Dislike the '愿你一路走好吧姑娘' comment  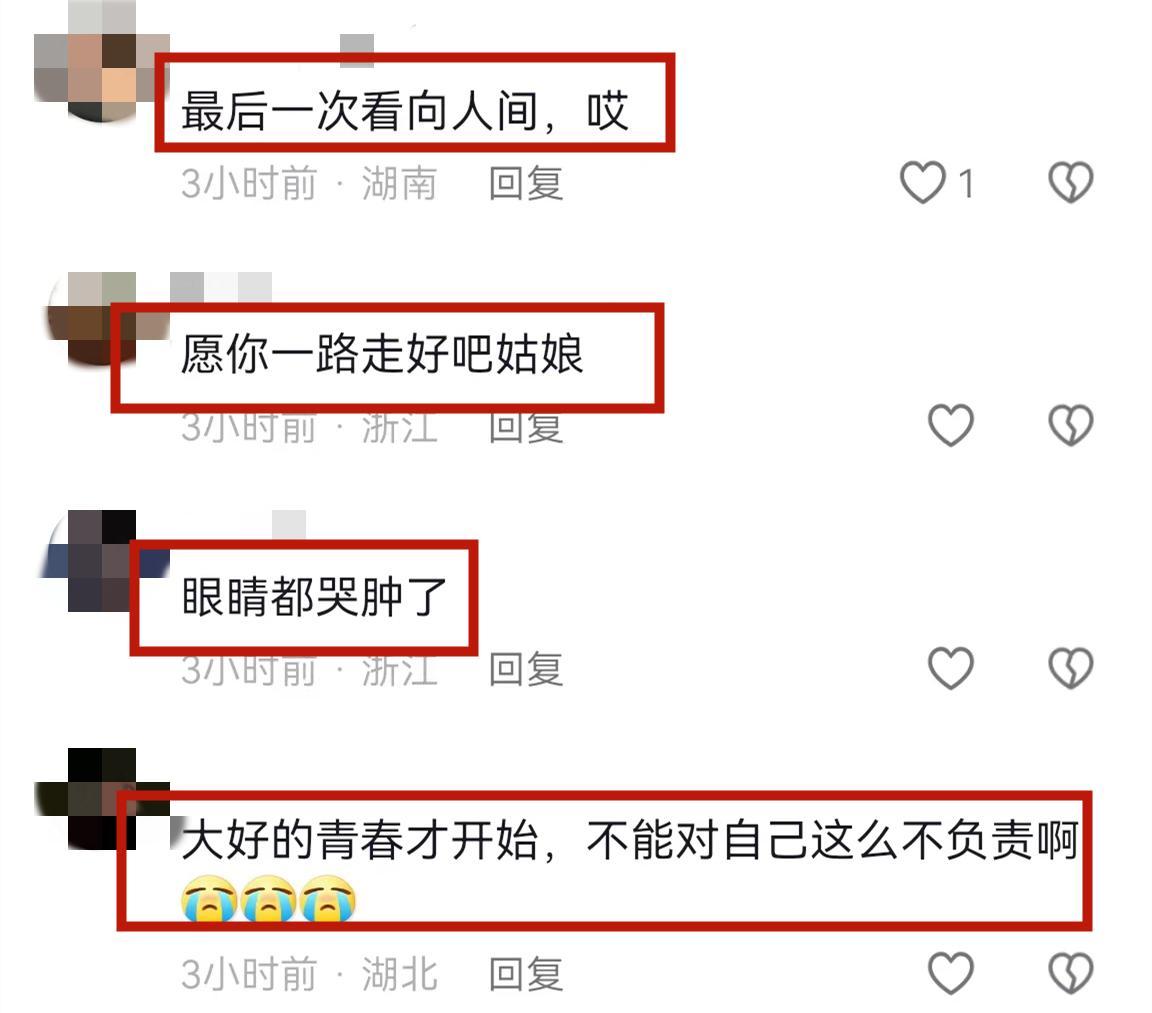(x=1070, y=425)
